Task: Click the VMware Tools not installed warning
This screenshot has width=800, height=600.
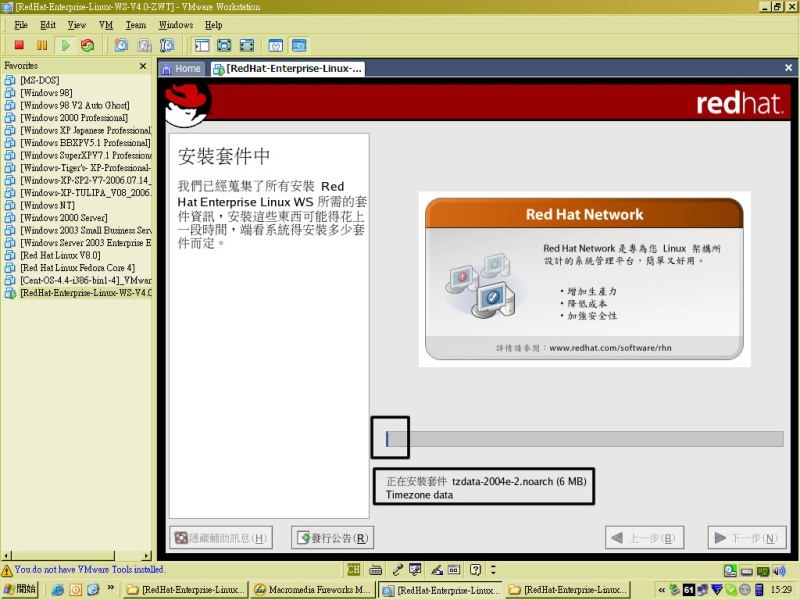Action: point(83,569)
